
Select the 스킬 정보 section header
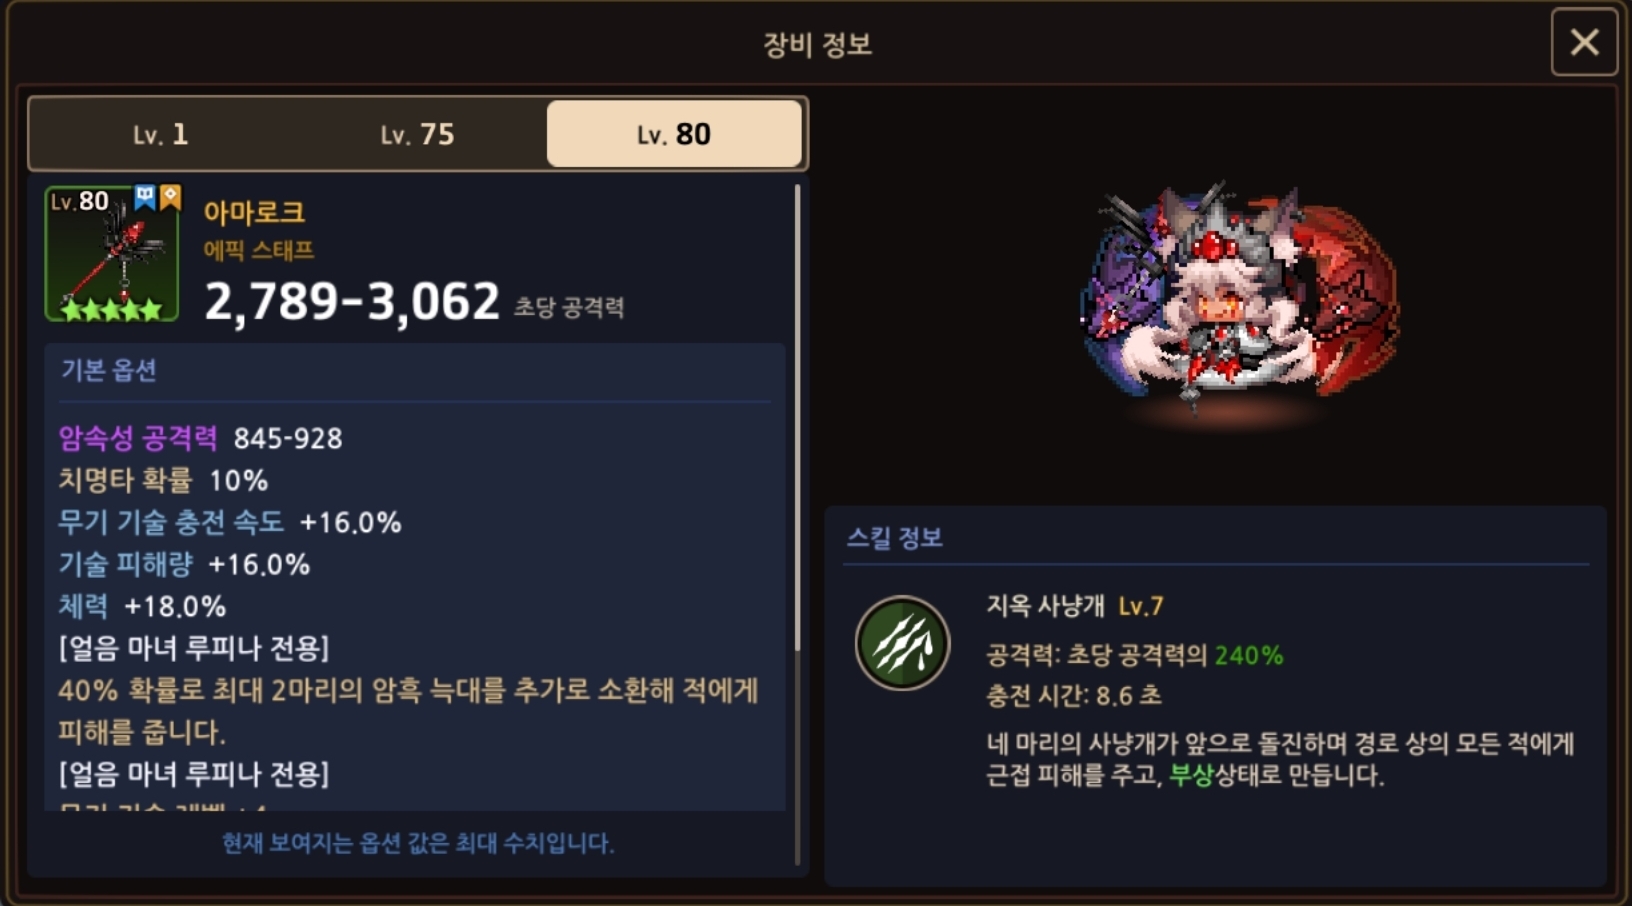(895, 537)
